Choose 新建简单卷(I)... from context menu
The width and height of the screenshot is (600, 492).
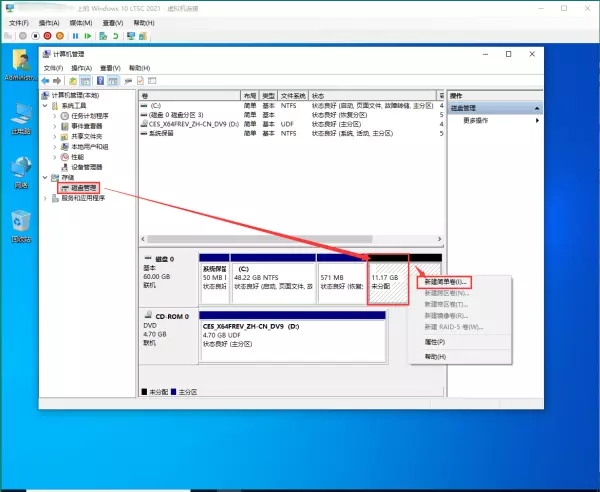445,282
